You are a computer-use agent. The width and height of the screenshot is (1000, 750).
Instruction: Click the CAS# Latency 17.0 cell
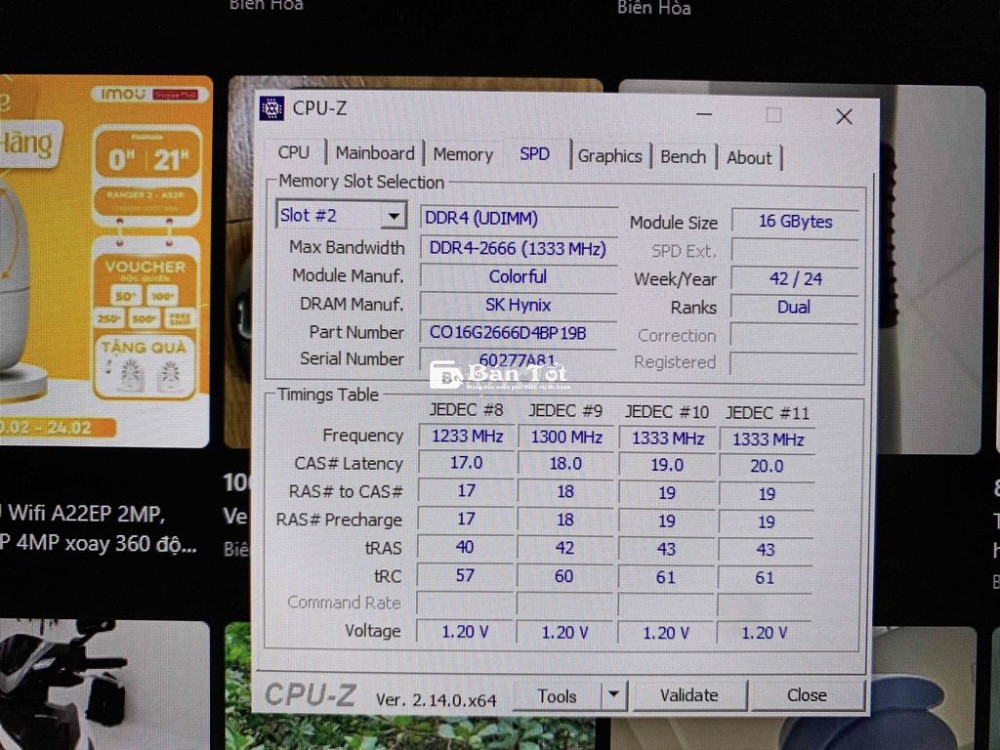[466, 463]
